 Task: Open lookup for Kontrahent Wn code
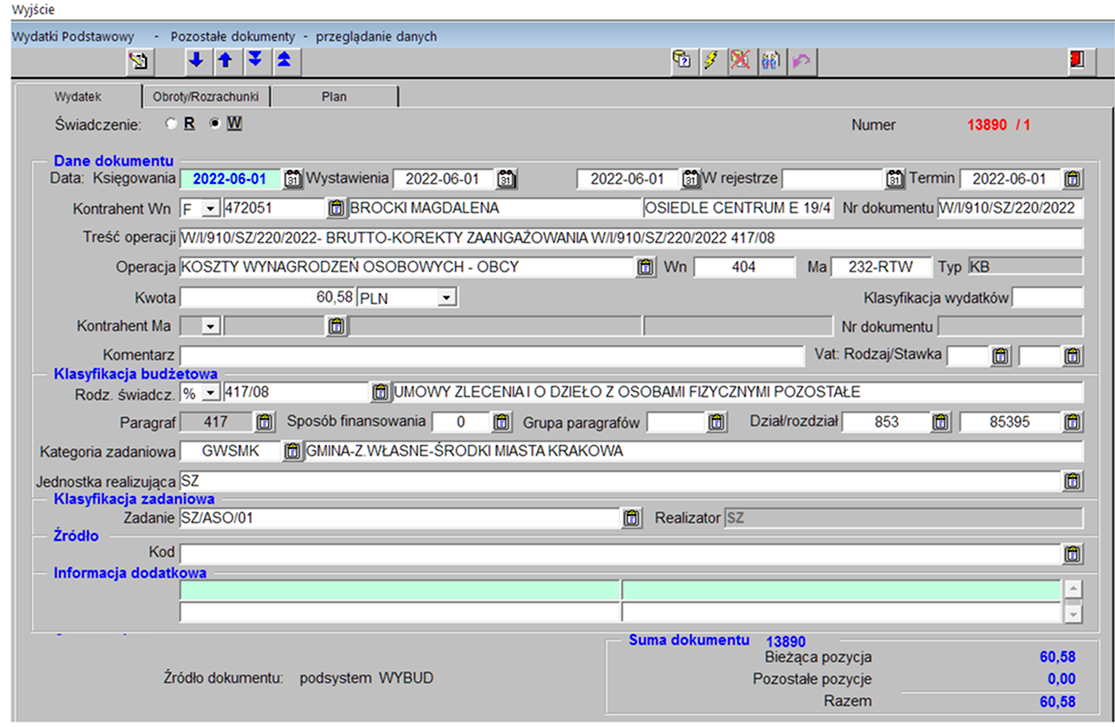pos(336,208)
